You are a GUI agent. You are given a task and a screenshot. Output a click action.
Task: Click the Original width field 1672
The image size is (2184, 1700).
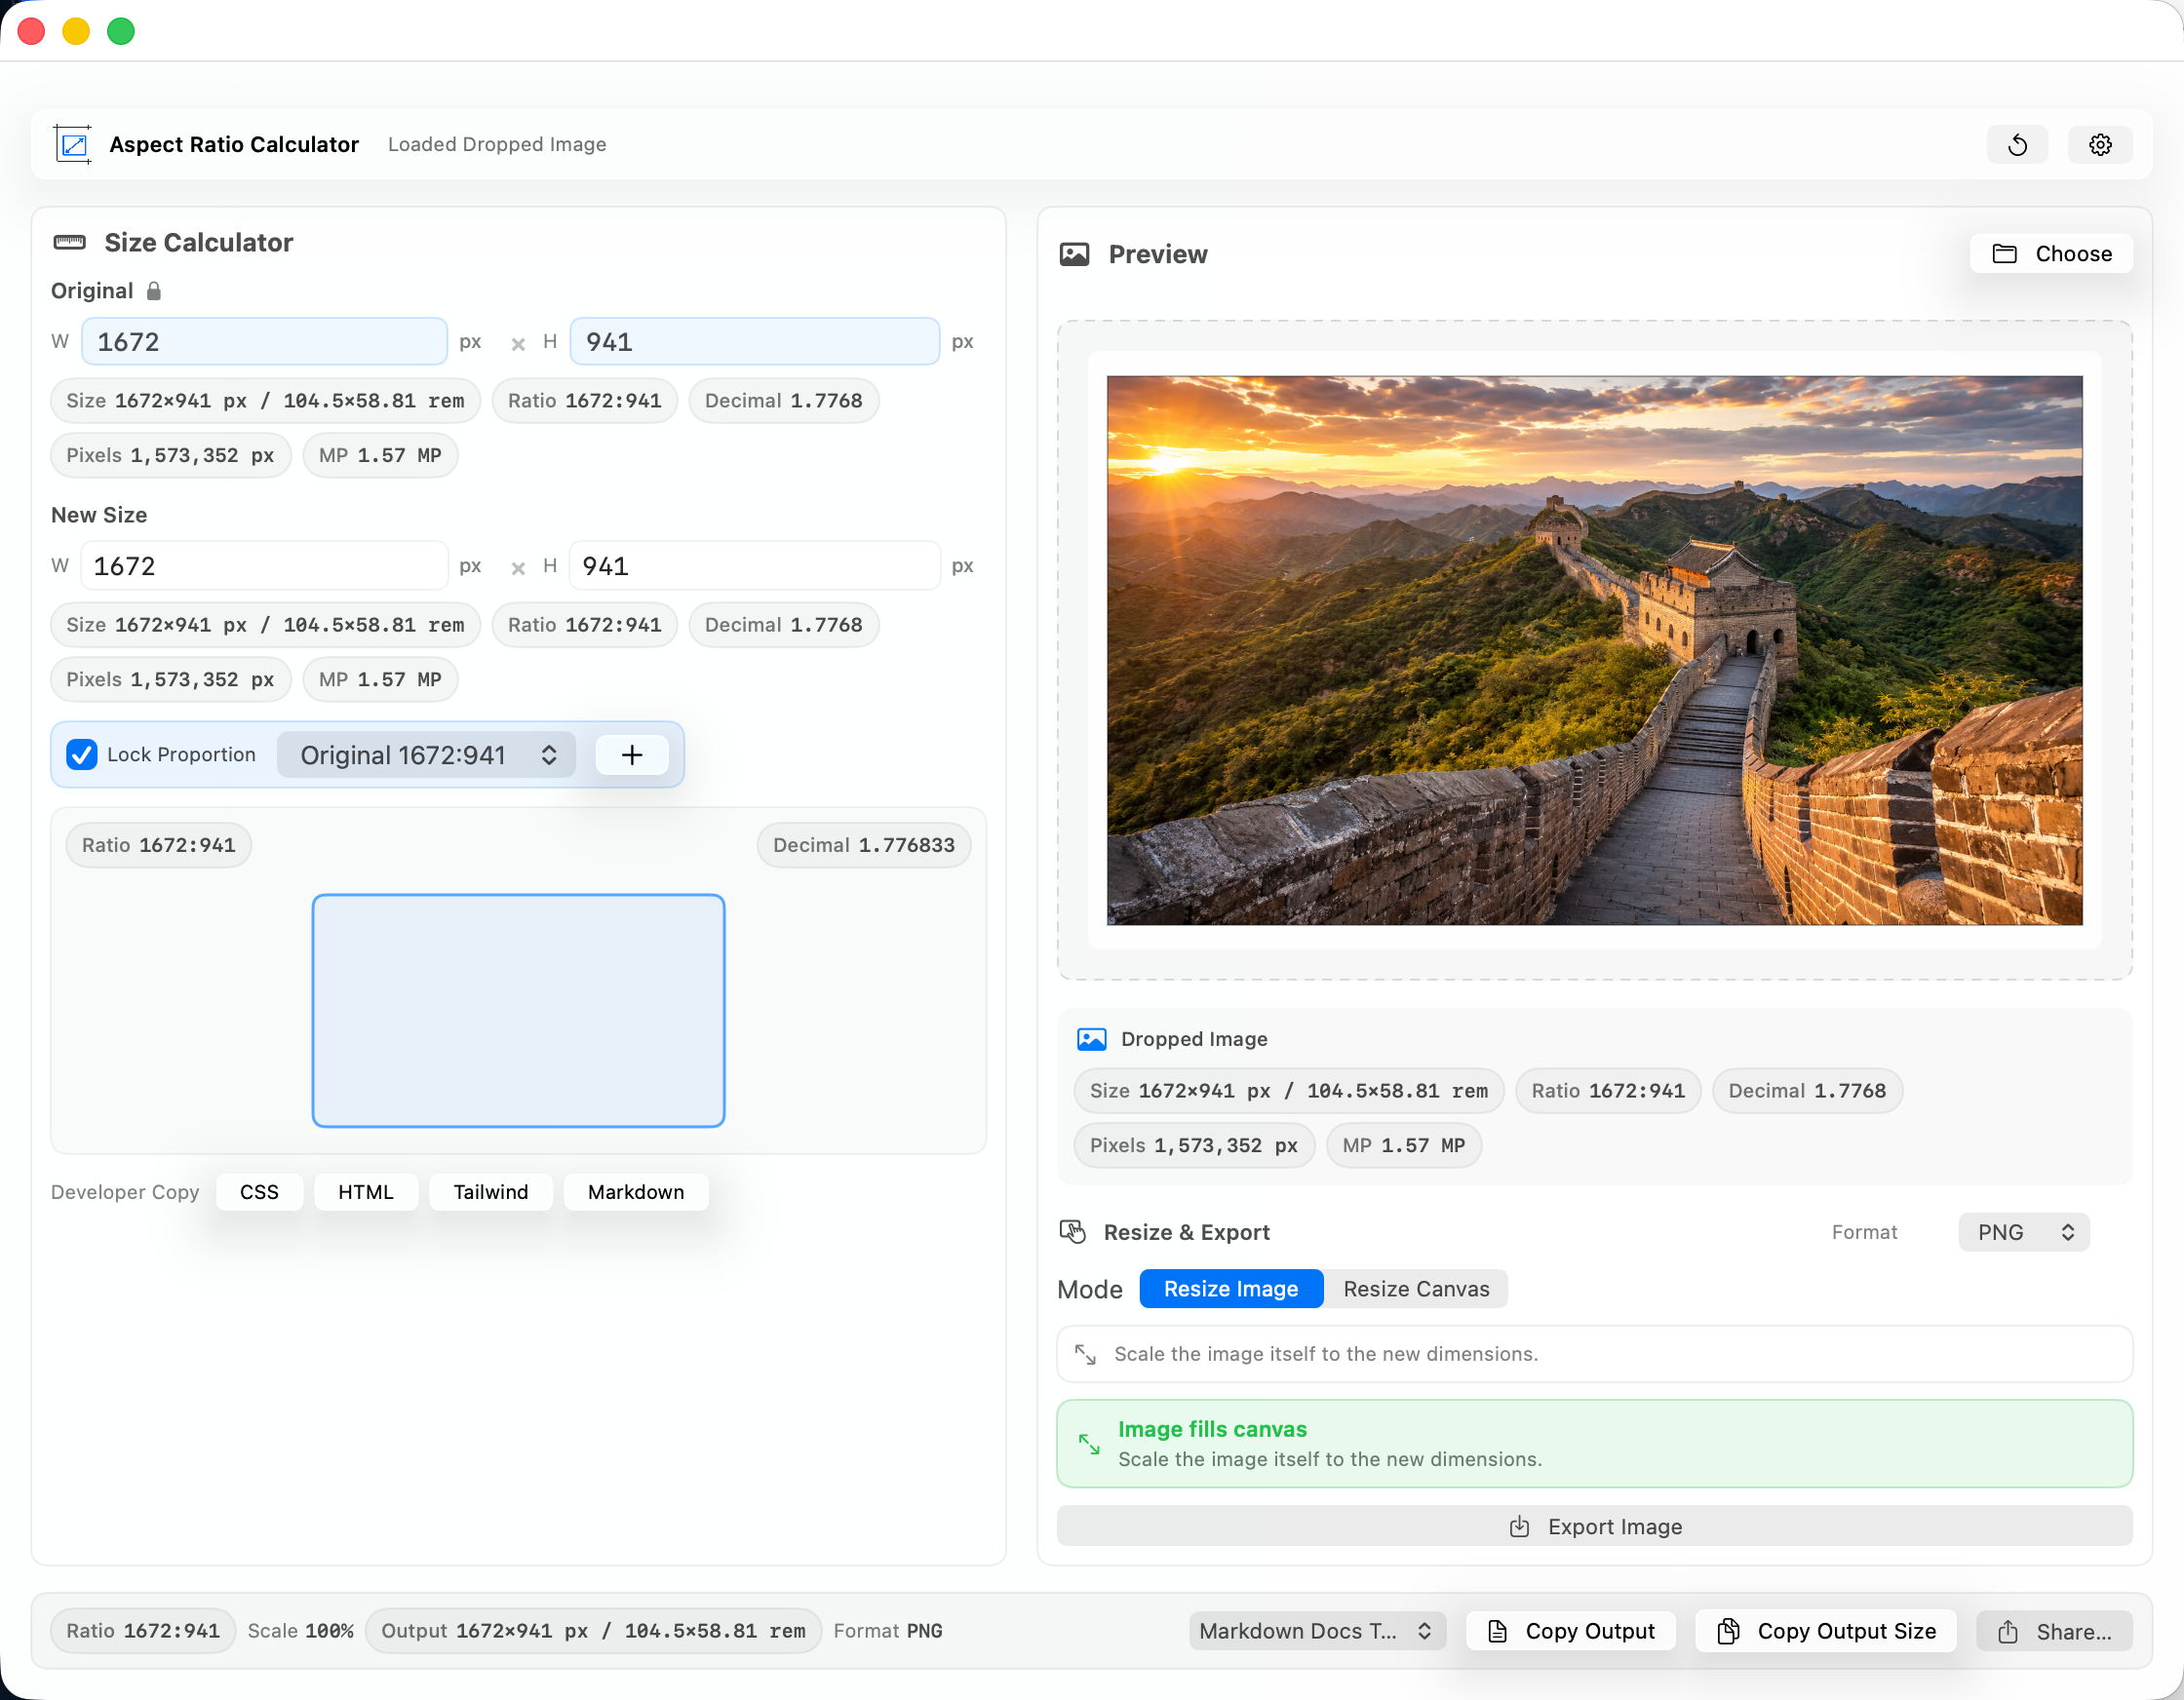(x=264, y=342)
